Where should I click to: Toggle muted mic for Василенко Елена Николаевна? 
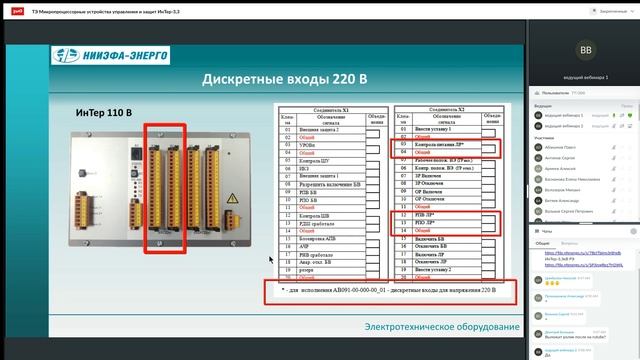click(x=613, y=179)
